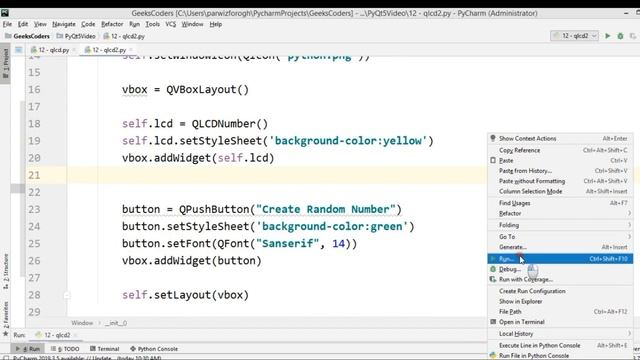Image resolution: width=640 pixels, height=360 pixels.
Task: Choose Execute Line in Python Console
Action: point(560,345)
